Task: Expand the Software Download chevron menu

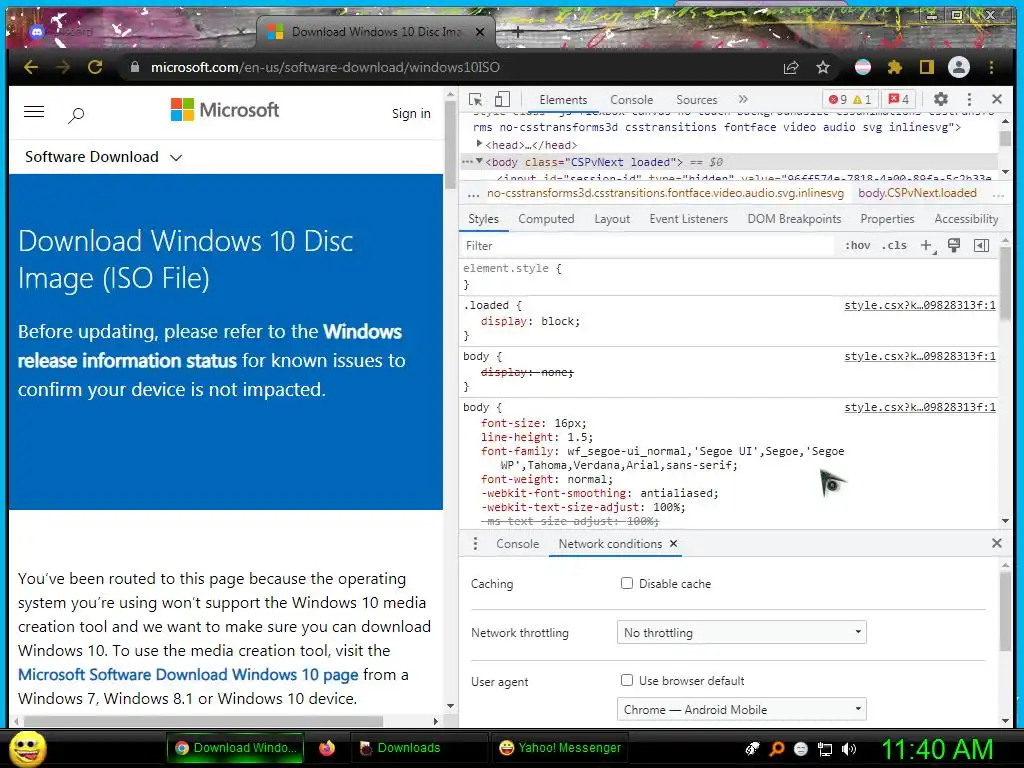Action: pos(176,157)
